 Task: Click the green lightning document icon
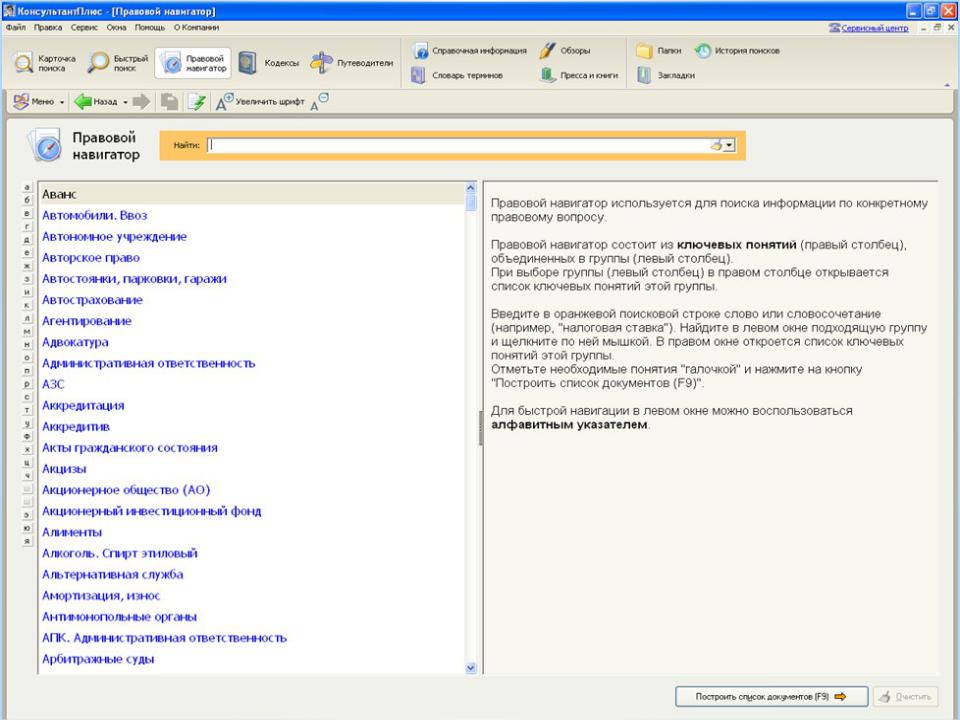(x=197, y=102)
